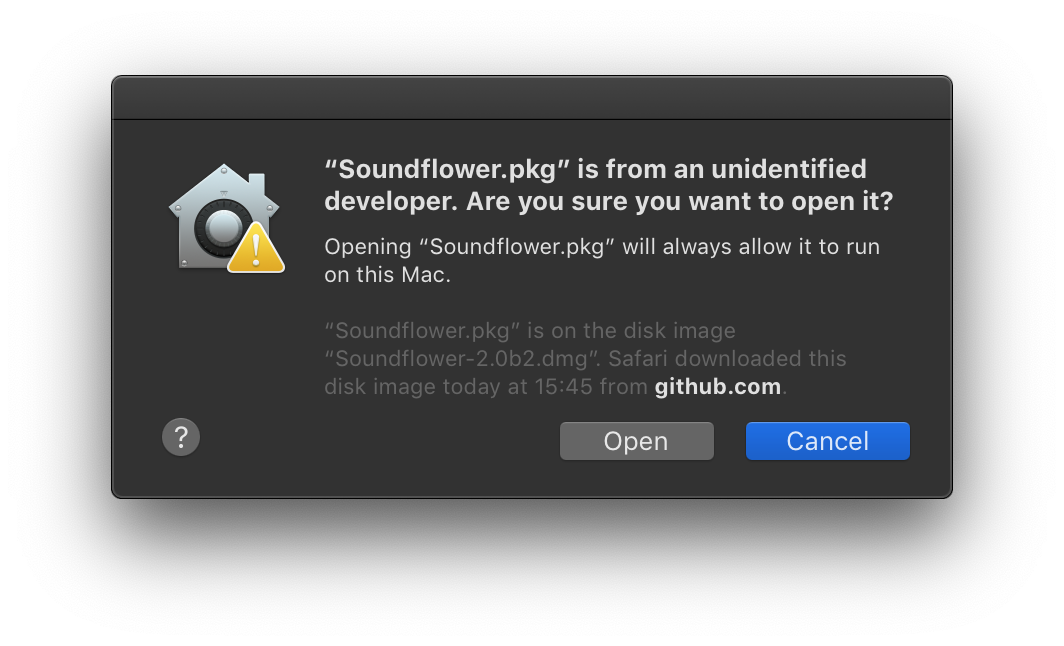Click the github.com source text
Image resolution: width=1064 pixels, height=646 pixels.
(717, 386)
